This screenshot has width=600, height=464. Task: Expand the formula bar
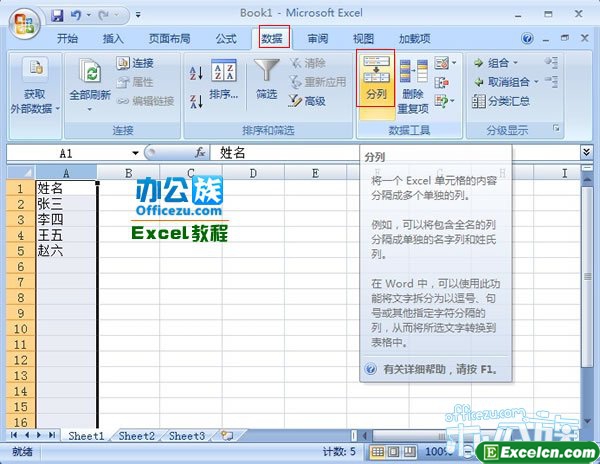coord(586,153)
